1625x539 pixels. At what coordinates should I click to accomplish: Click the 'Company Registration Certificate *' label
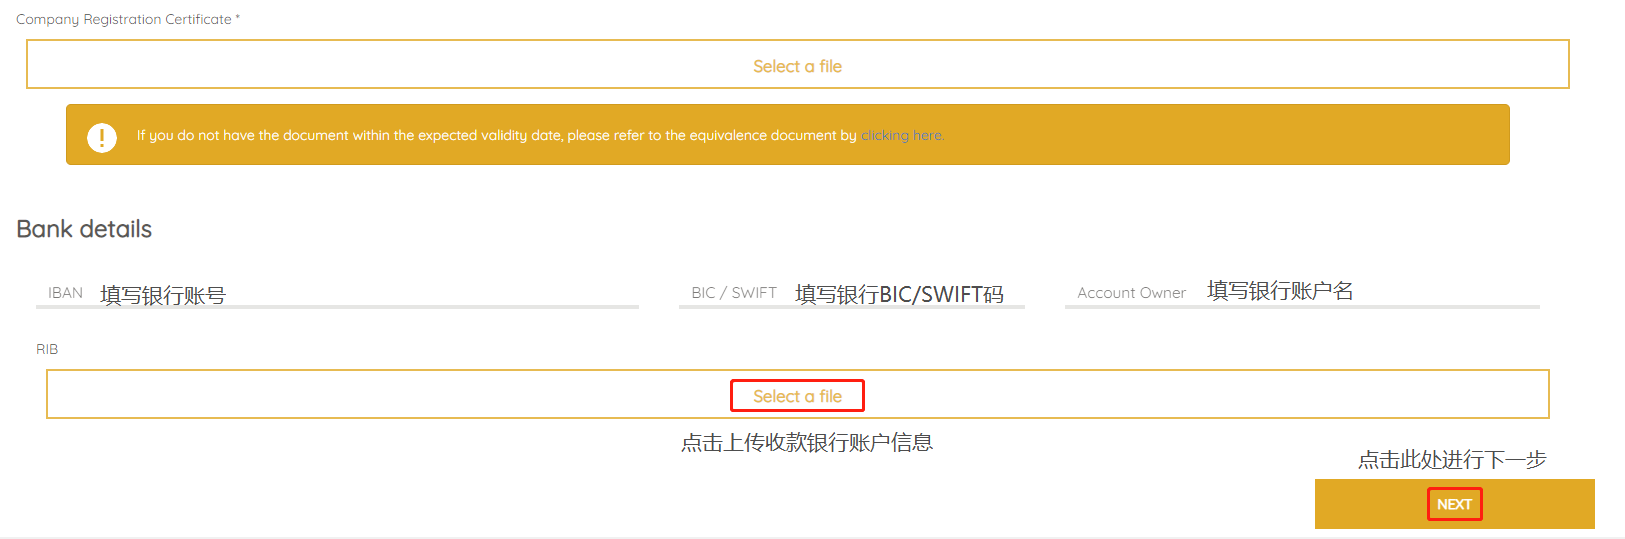coord(127,19)
